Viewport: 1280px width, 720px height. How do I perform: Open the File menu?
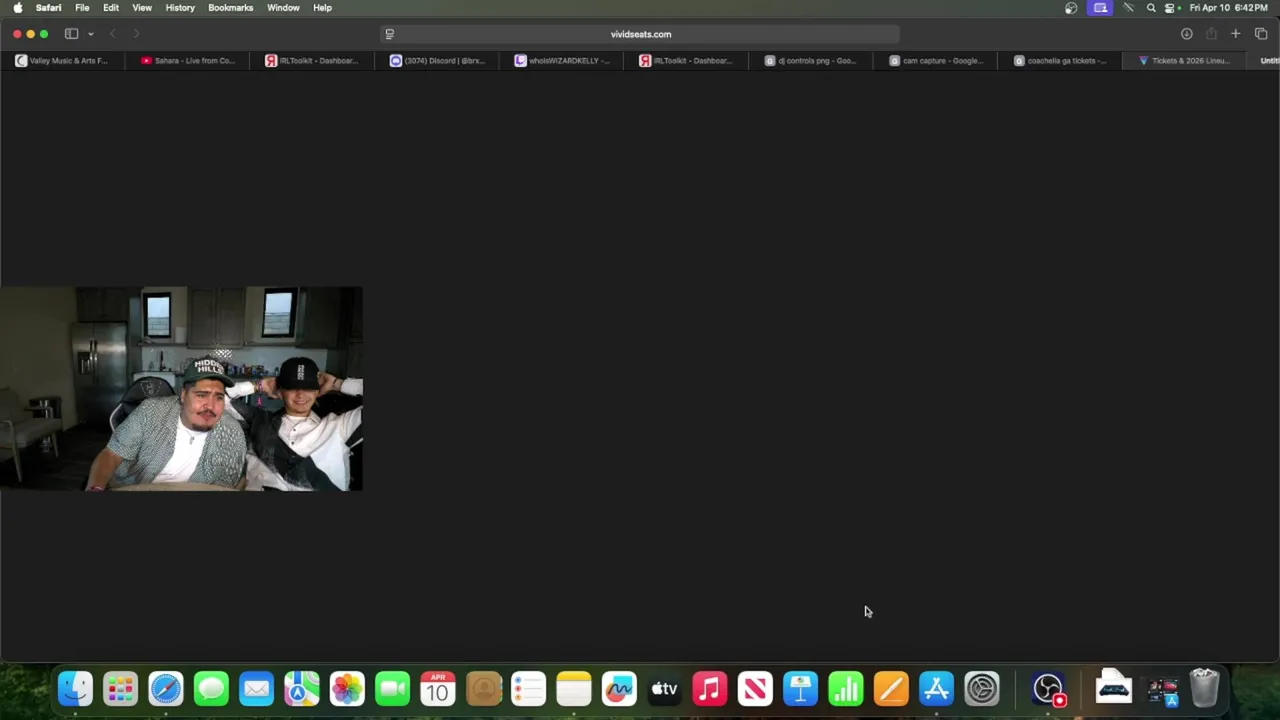point(82,8)
